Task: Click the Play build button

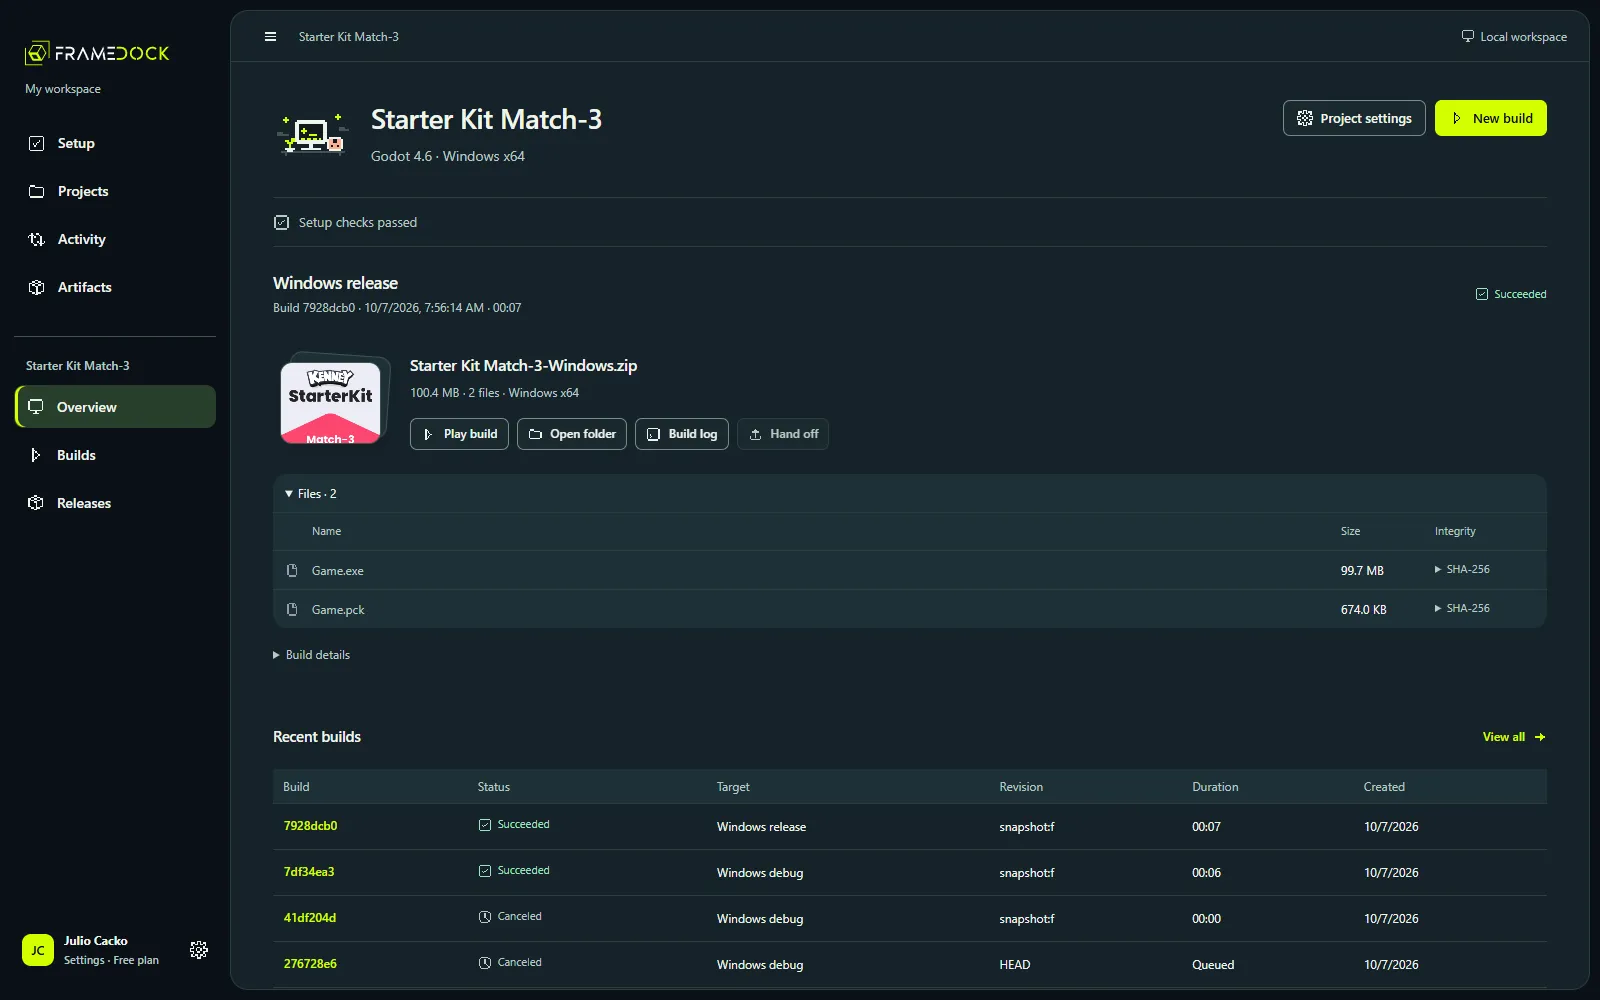Action: (459, 434)
